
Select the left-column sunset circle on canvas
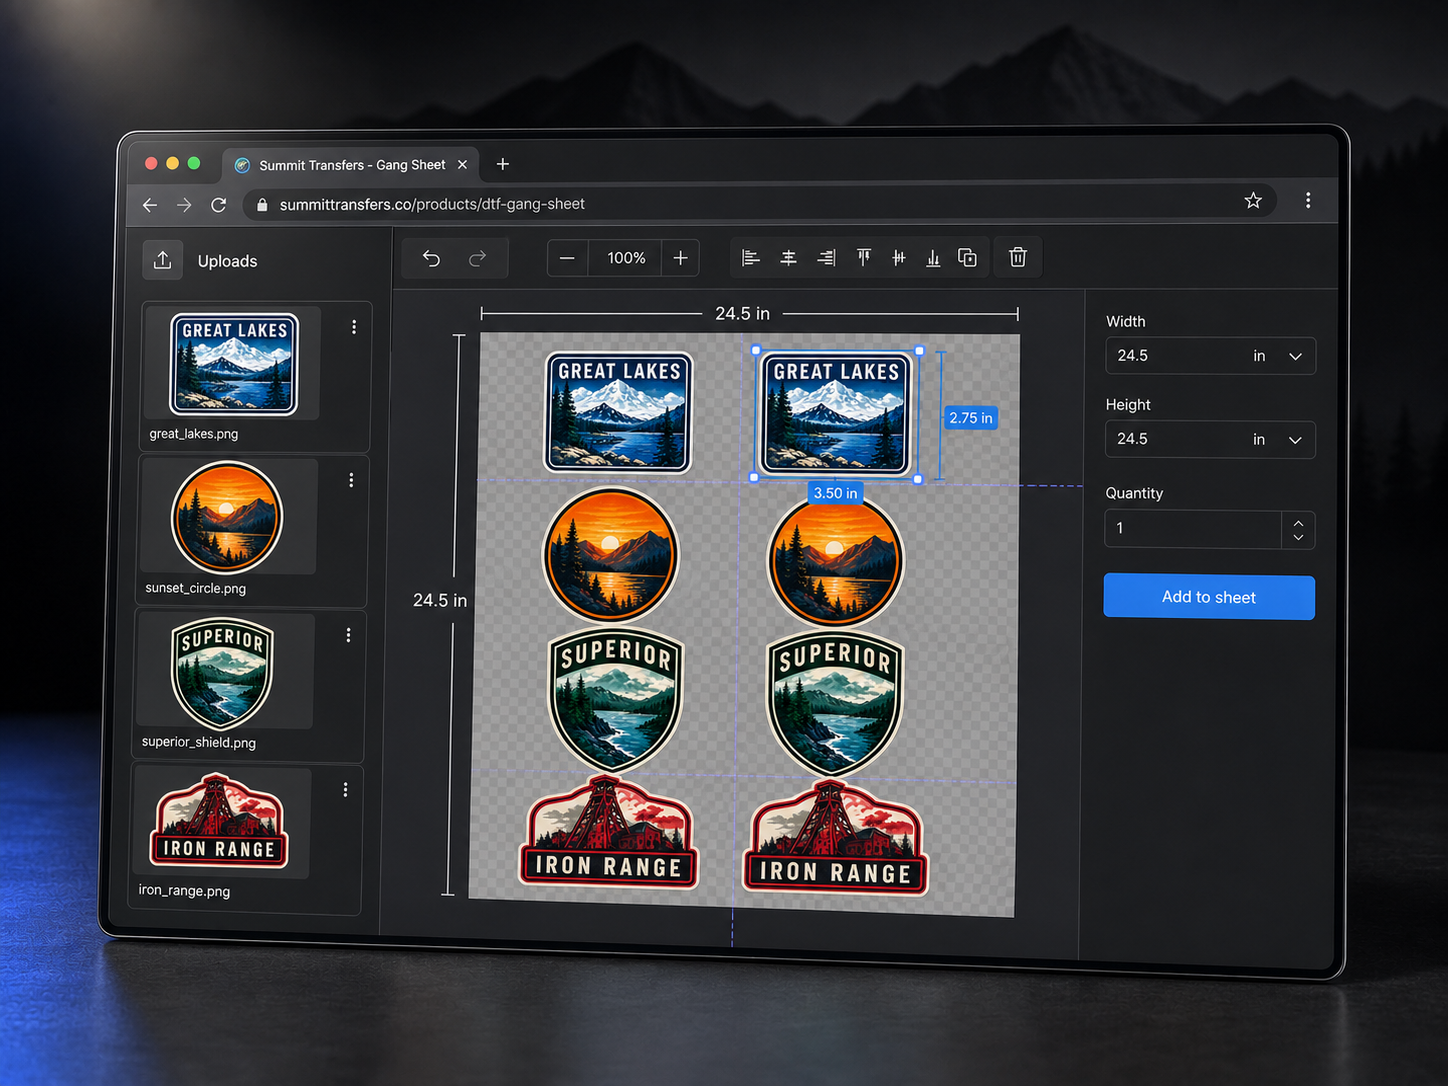tap(610, 554)
